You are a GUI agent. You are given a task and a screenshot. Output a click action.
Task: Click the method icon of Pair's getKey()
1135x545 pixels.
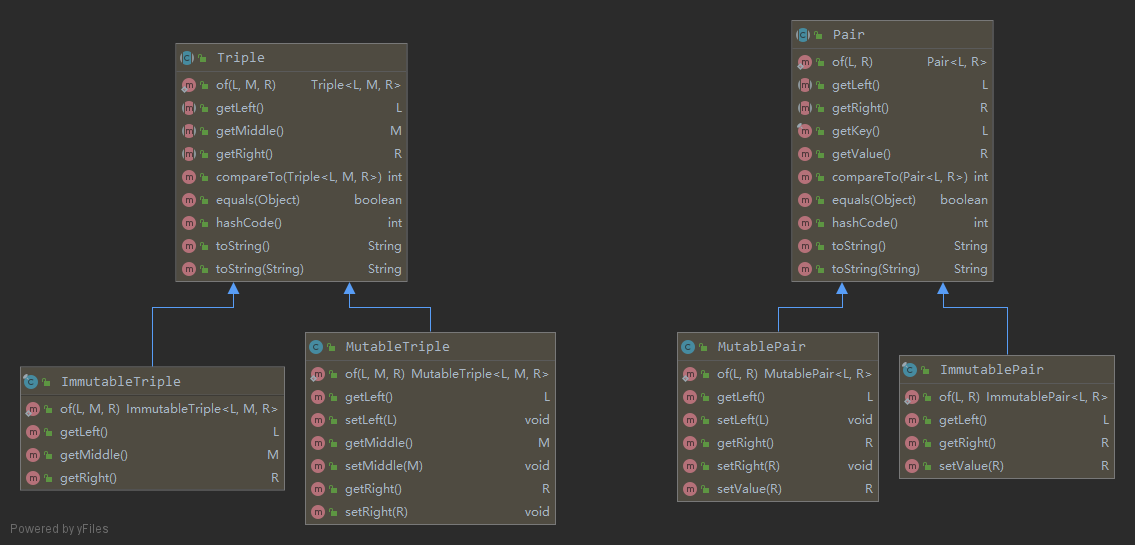click(x=803, y=131)
